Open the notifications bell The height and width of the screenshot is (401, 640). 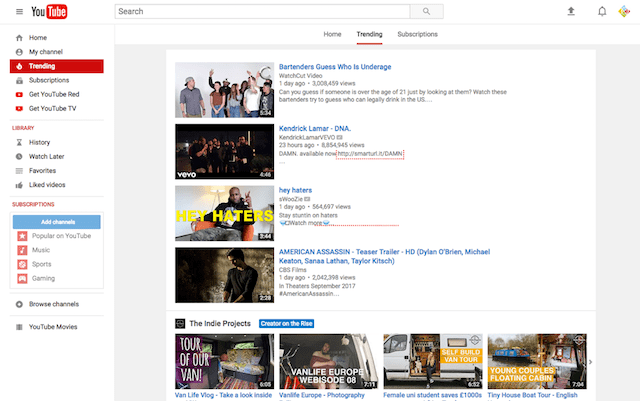[x=602, y=12]
